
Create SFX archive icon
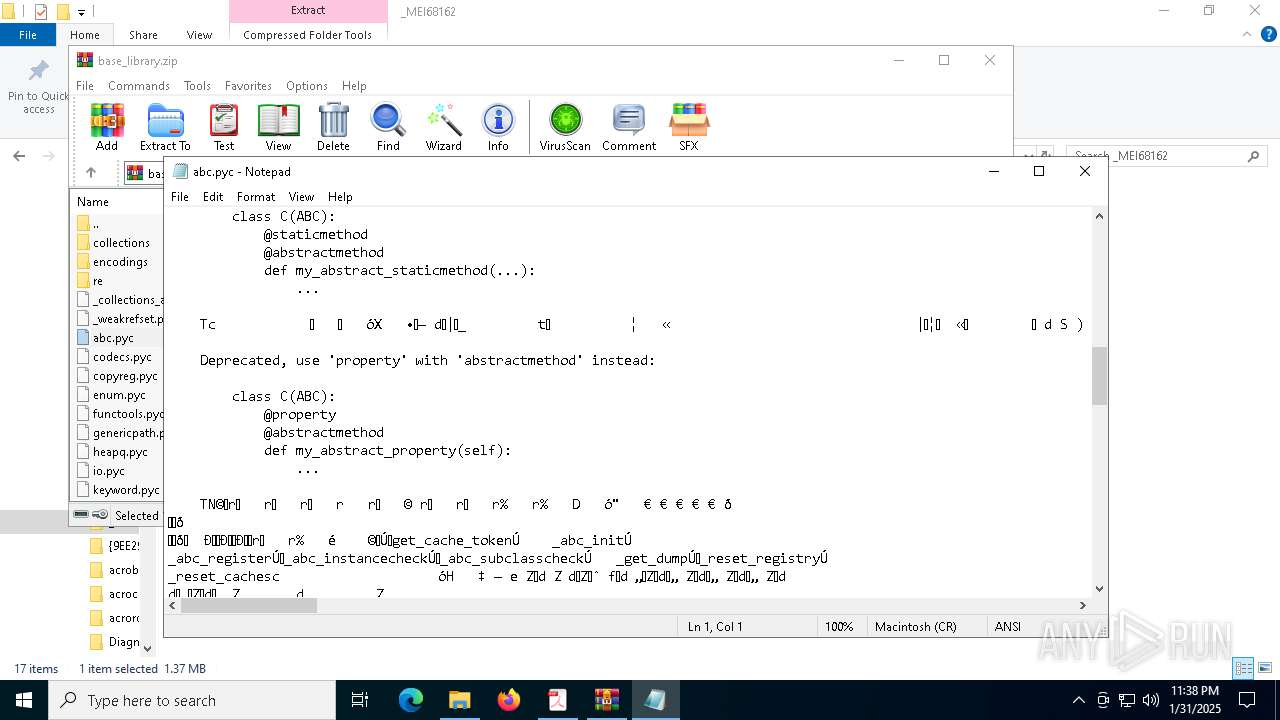689,127
